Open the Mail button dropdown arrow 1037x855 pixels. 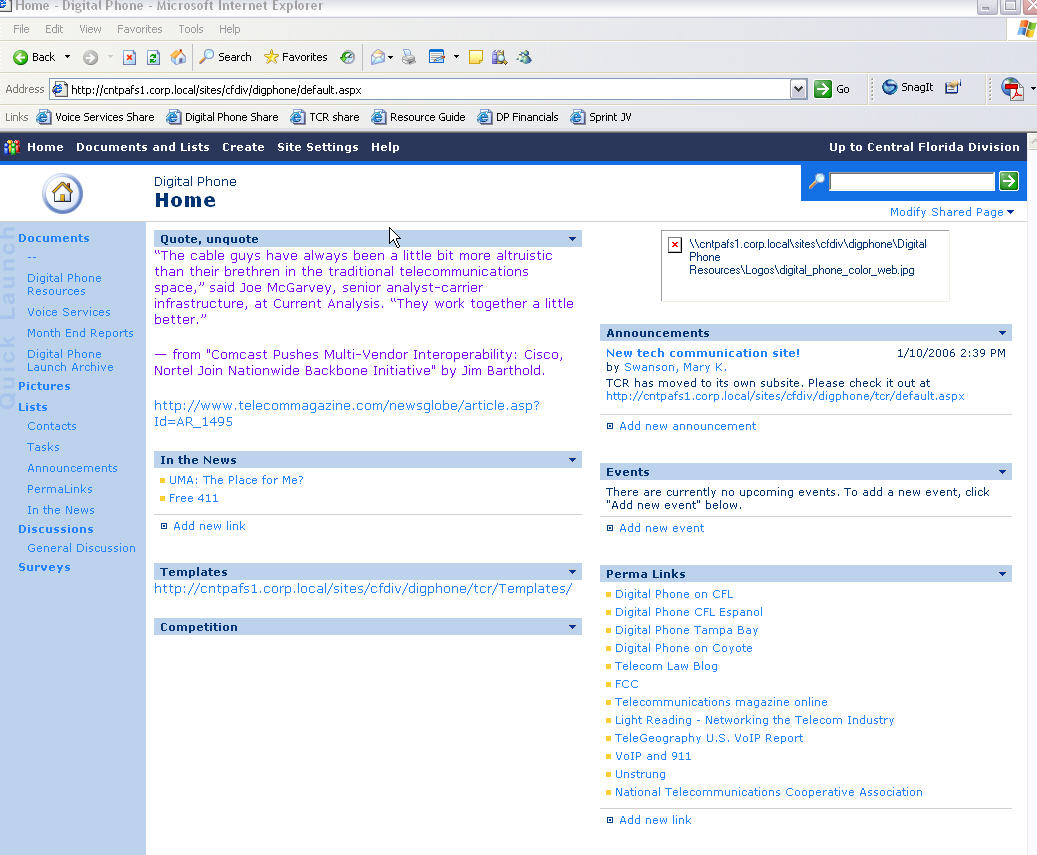click(390, 58)
